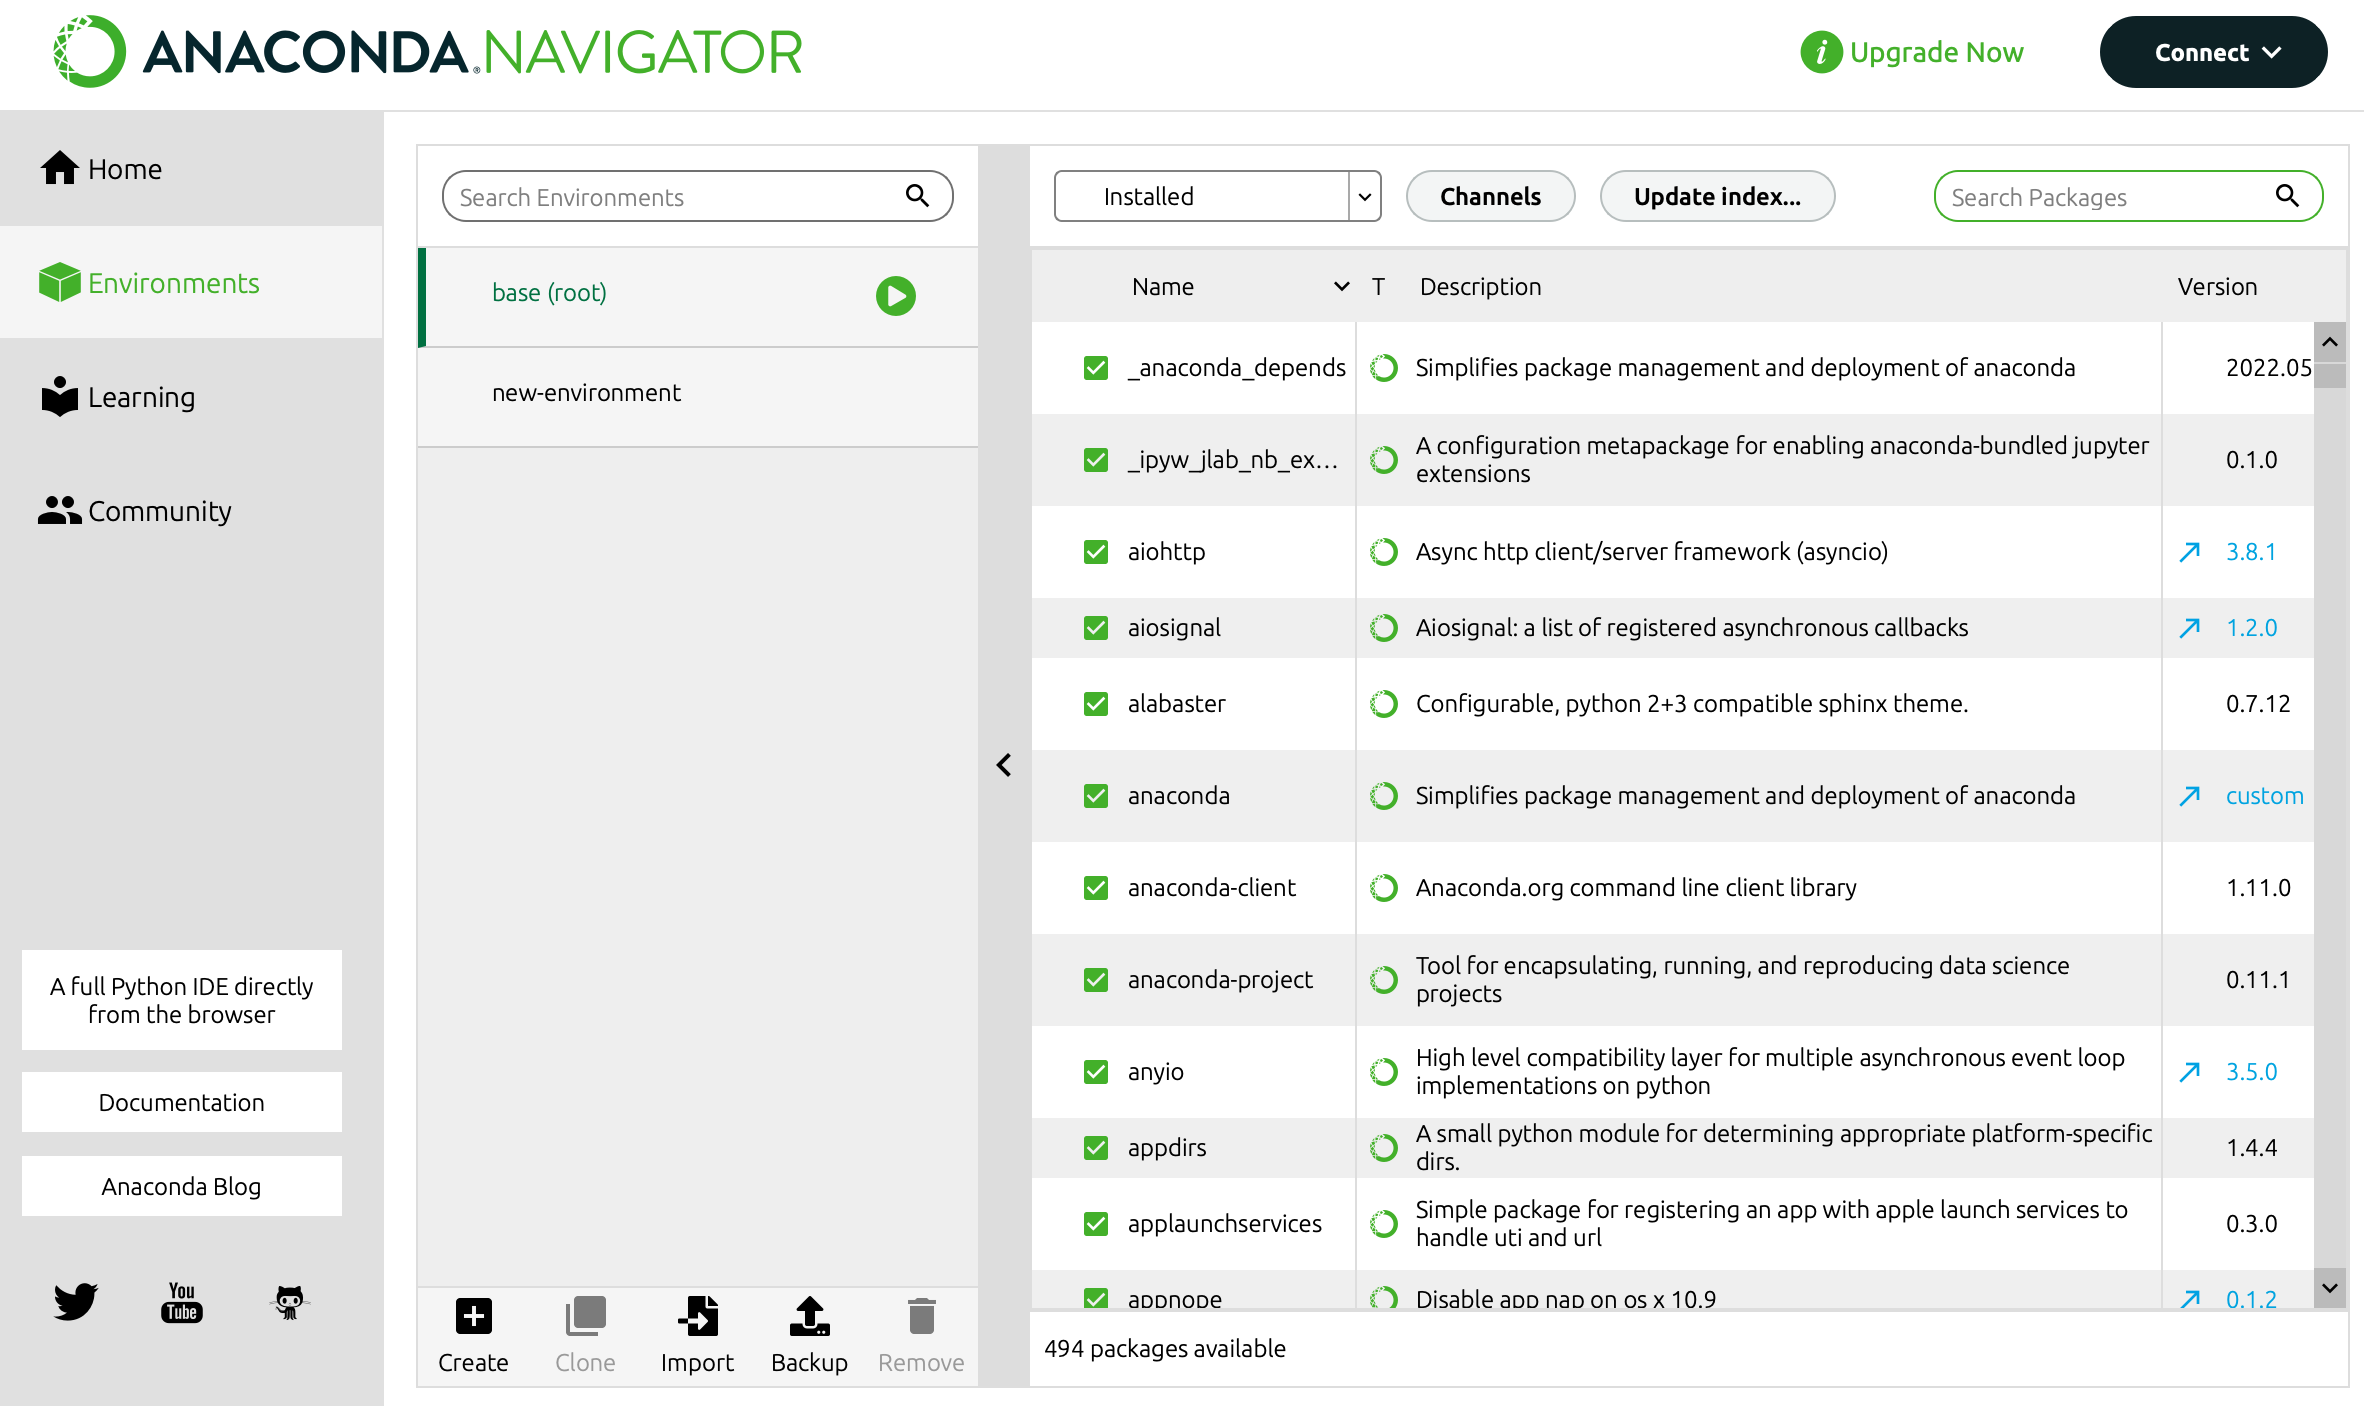Viewport: 2364px width, 1406px height.
Task: Click the Upgrade Now info icon
Action: click(1821, 52)
